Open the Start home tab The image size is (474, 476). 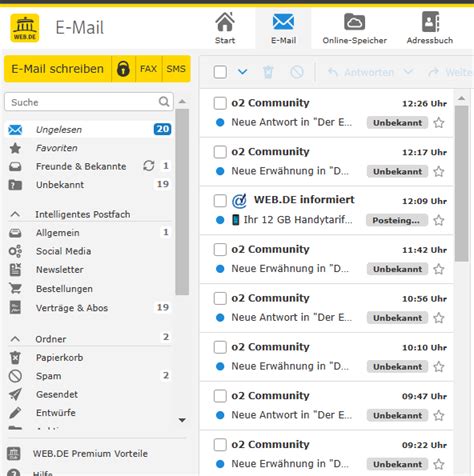click(x=225, y=28)
